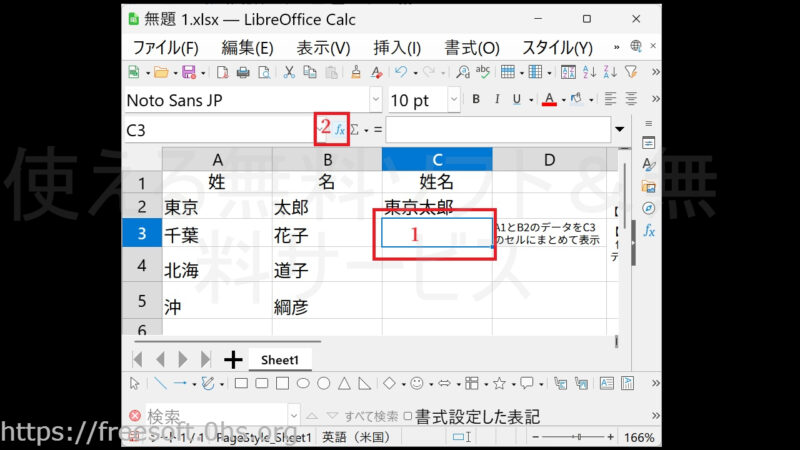Open the Function Wizard fx icon
Screen dimensions: 800x450
point(340,130)
